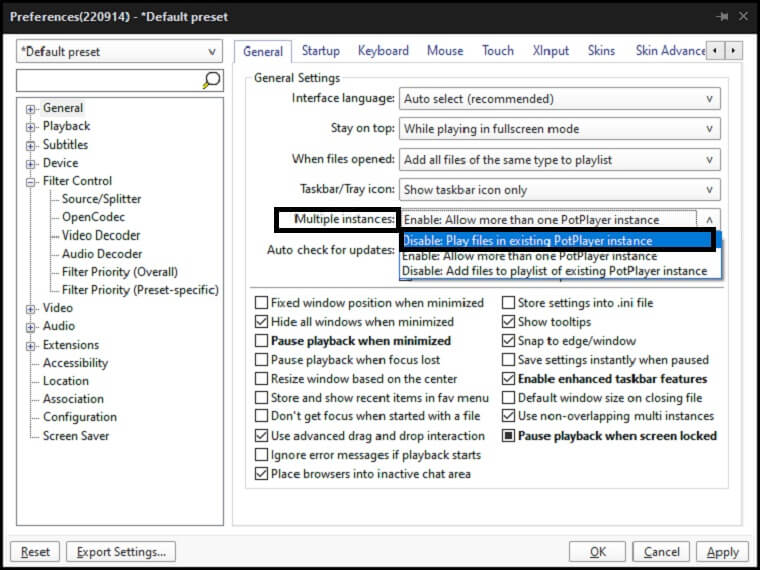
Task: Click the search magnifier icon
Action: pyautogui.click(x=211, y=80)
